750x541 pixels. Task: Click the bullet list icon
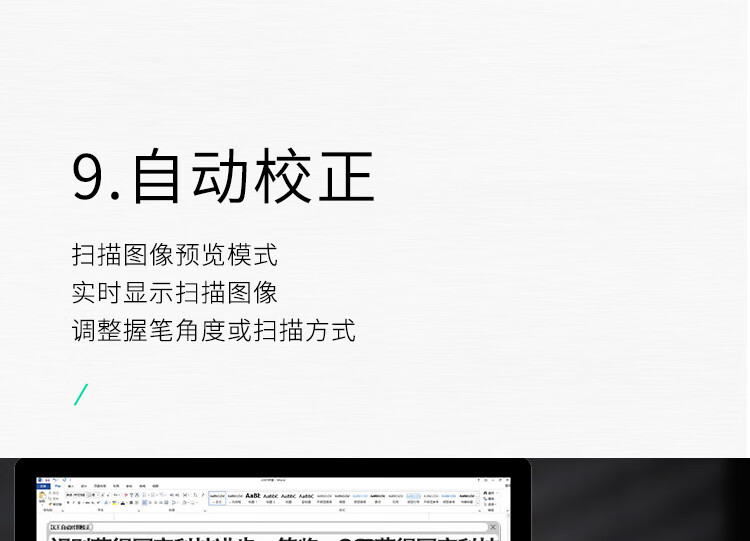144,495
